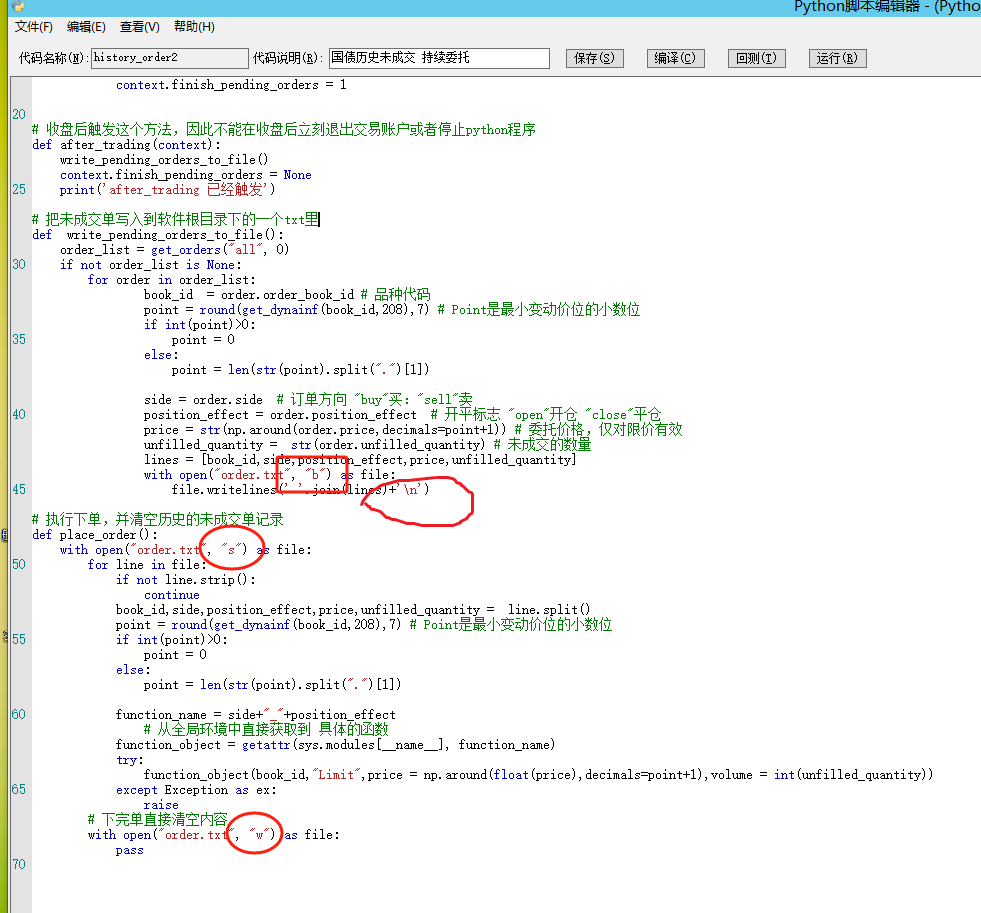The height and width of the screenshot is (913, 981).
Task: Click the line 'for order in order_list:'
Action: point(171,280)
